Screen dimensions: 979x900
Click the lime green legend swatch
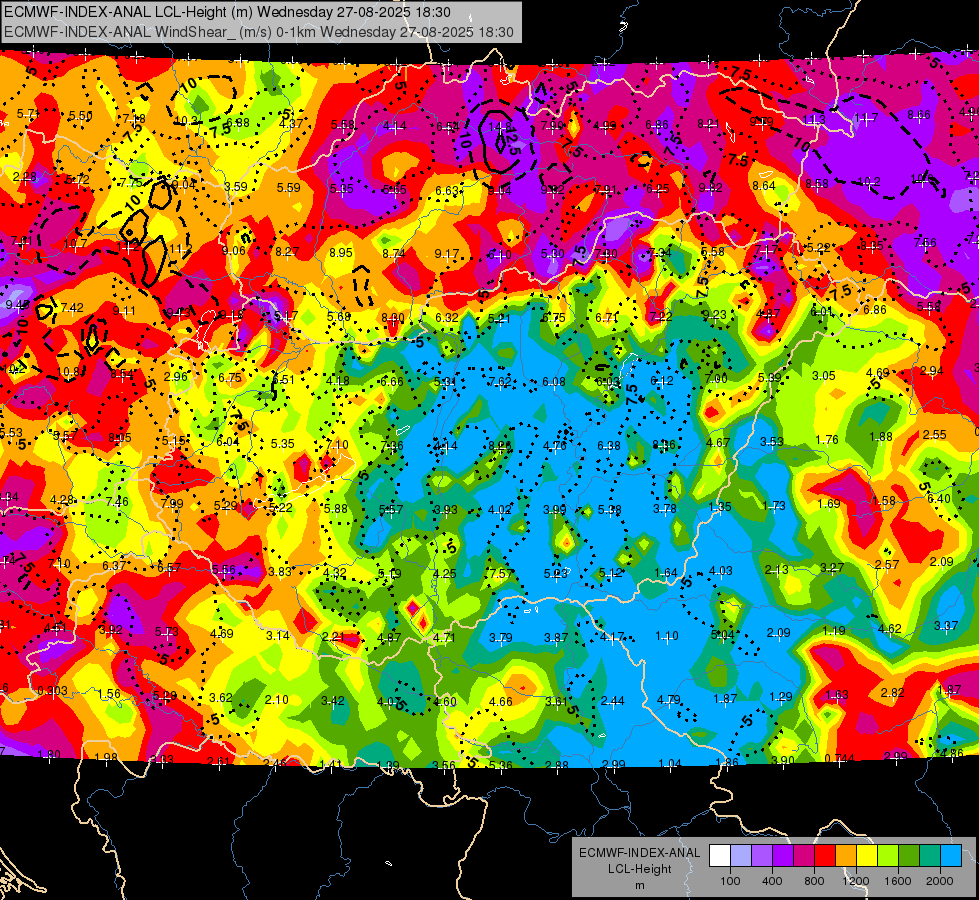[x=888, y=855]
